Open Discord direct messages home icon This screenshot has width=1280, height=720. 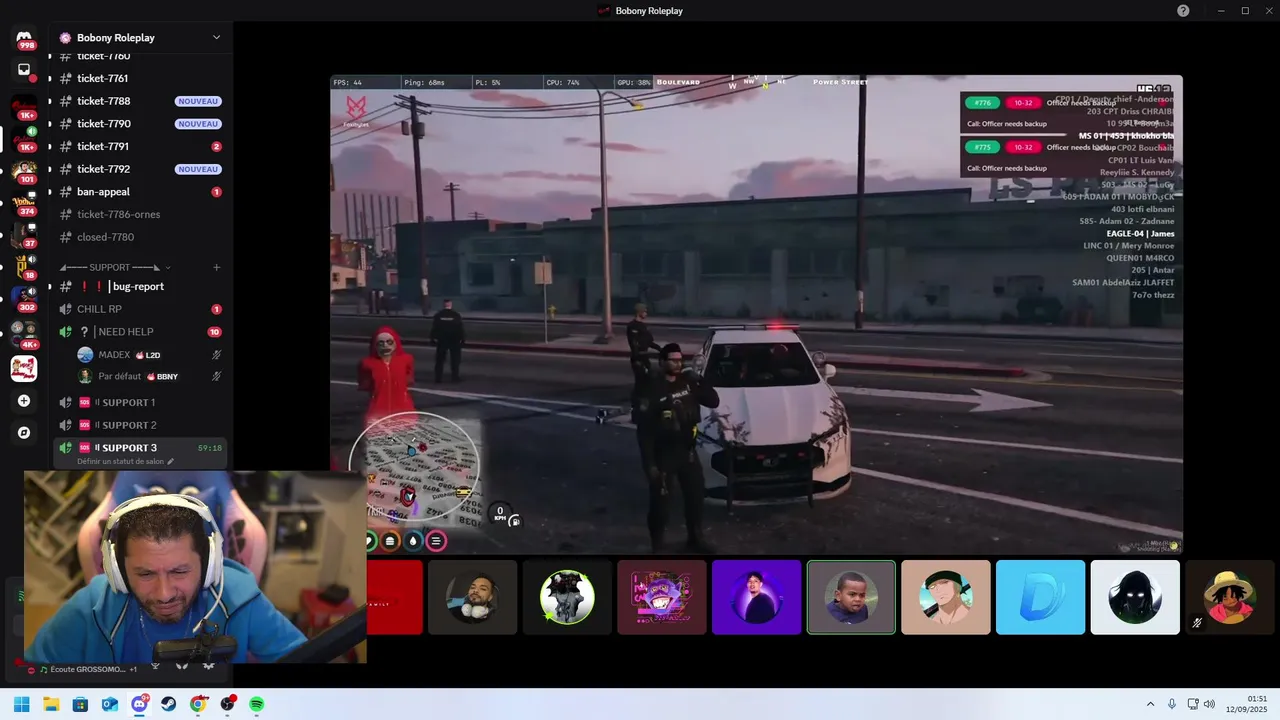coord(24,39)
